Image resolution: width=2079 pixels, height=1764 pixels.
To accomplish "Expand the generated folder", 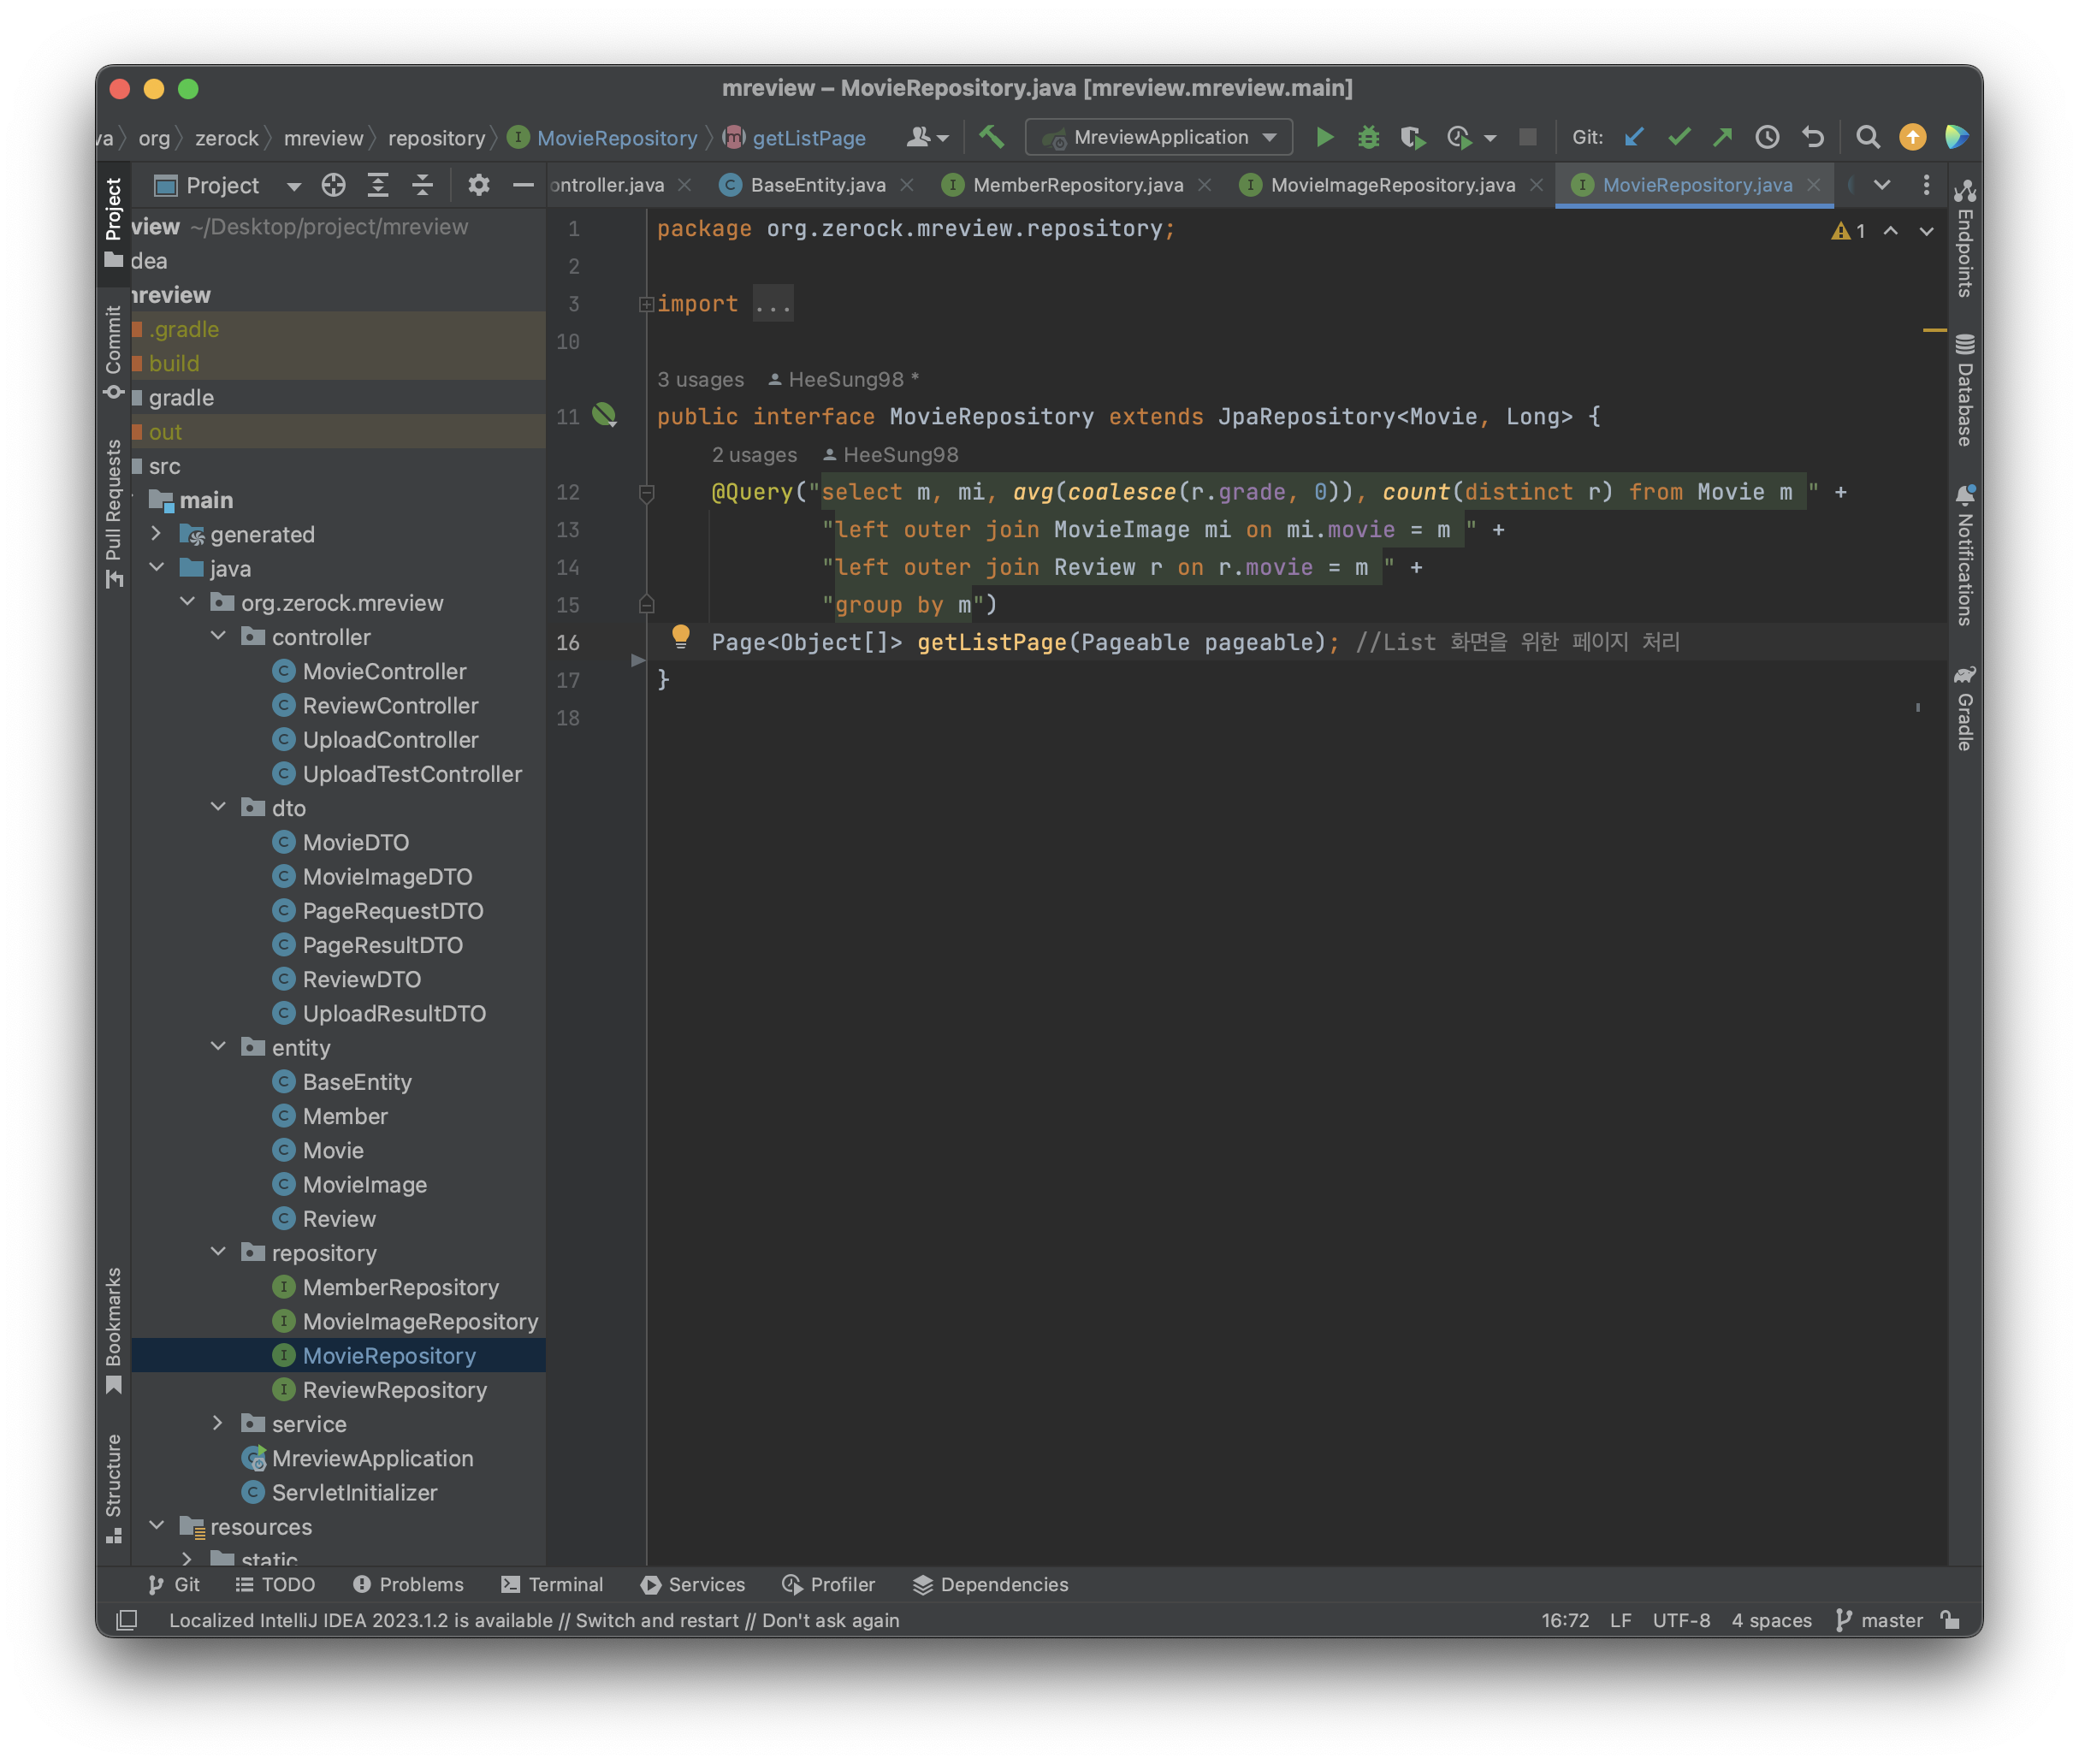I will point(156,534).
